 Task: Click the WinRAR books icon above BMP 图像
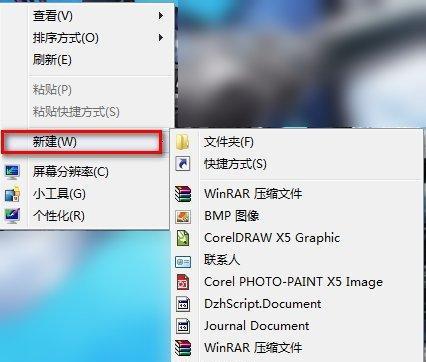click(x=183, y=194)
